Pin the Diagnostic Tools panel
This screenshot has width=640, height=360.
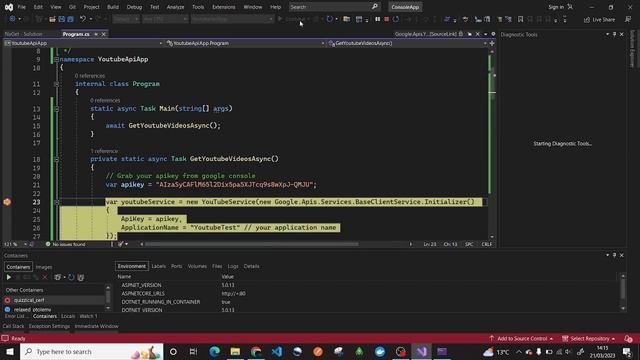coord(614,34)
